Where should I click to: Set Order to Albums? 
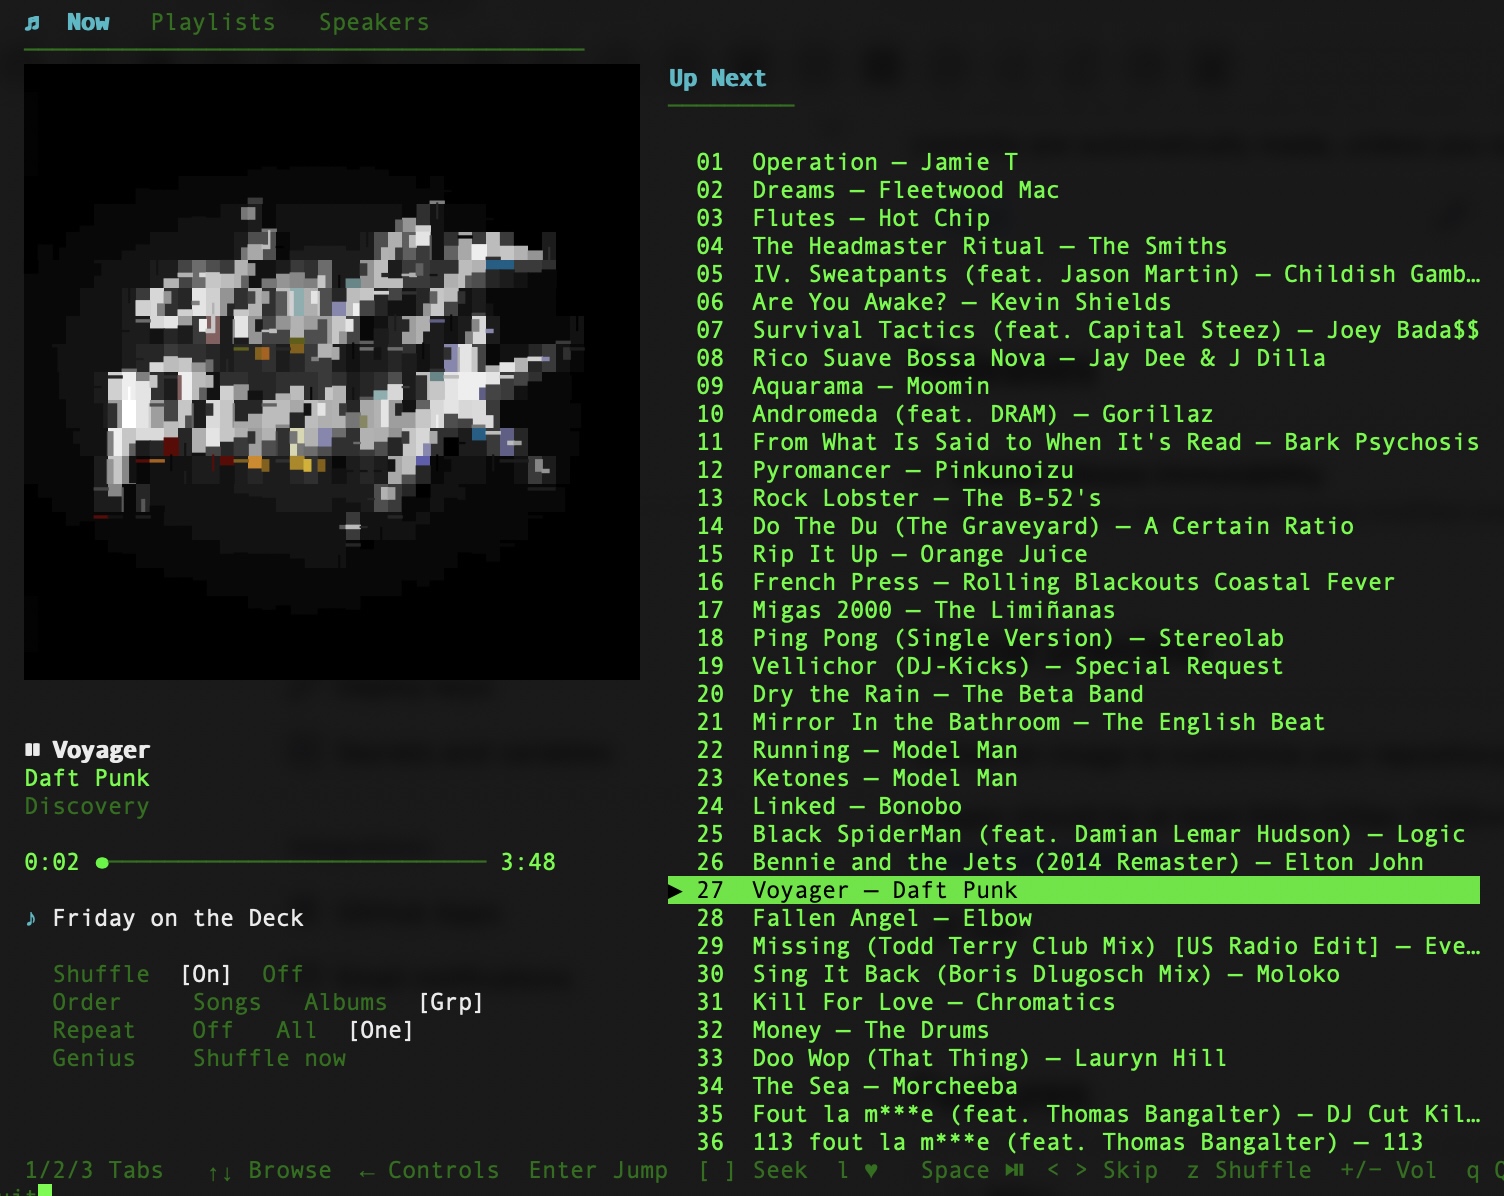345,1002
